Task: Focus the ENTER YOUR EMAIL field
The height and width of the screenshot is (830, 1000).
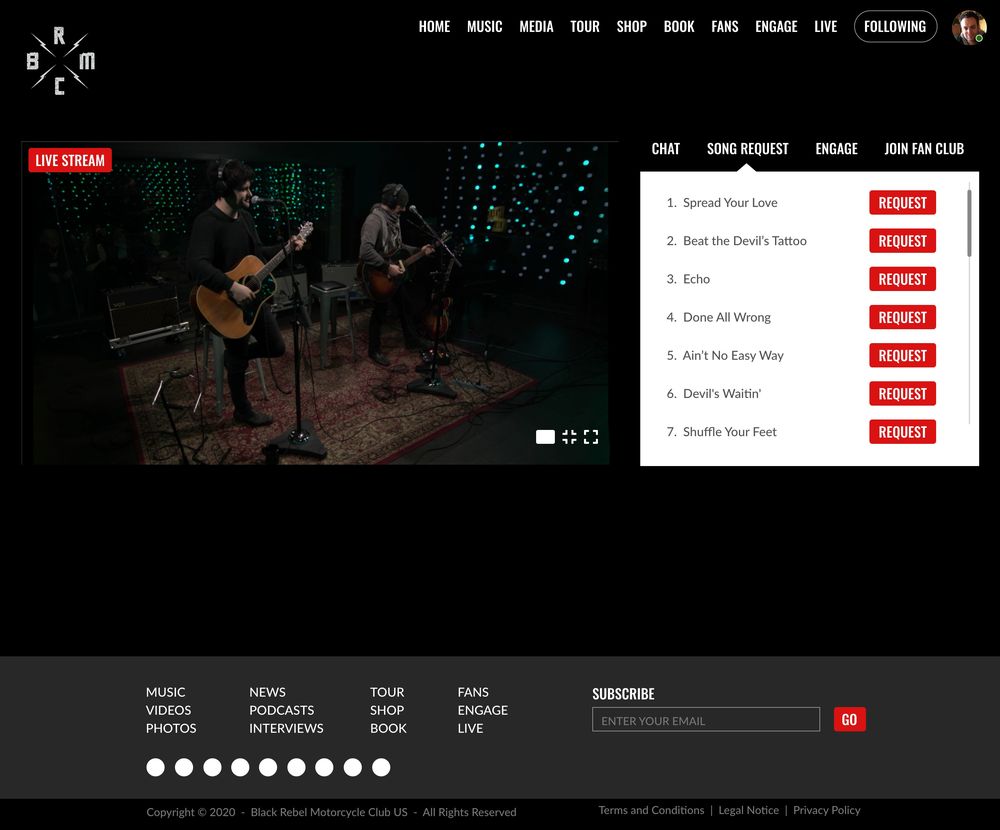Action: (x=706, y=720)
